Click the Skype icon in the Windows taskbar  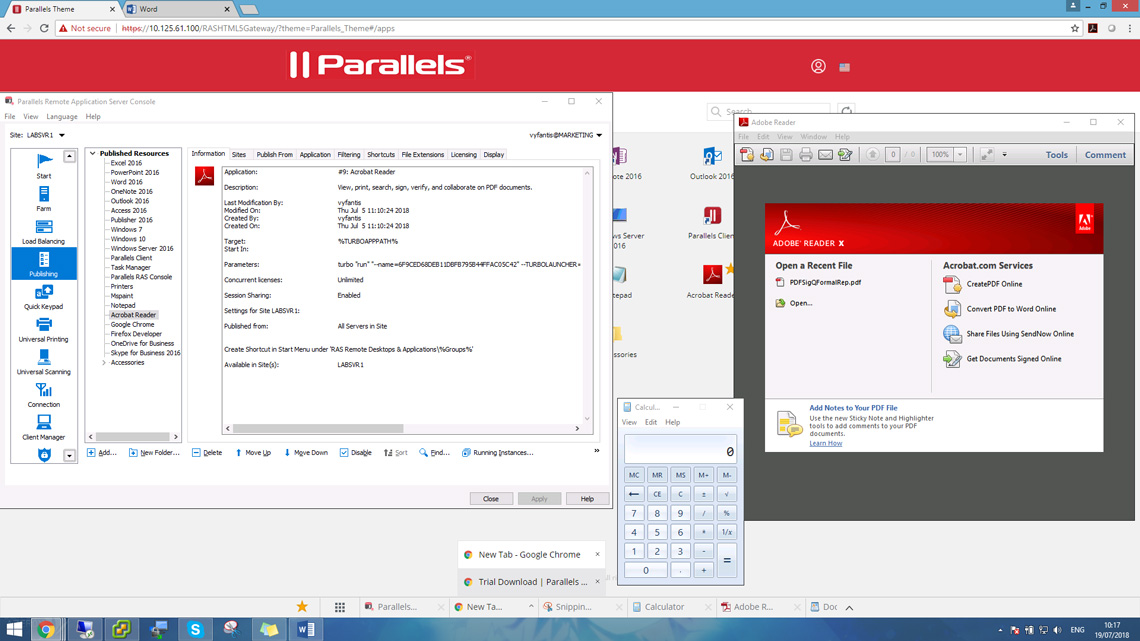(195, 629)
